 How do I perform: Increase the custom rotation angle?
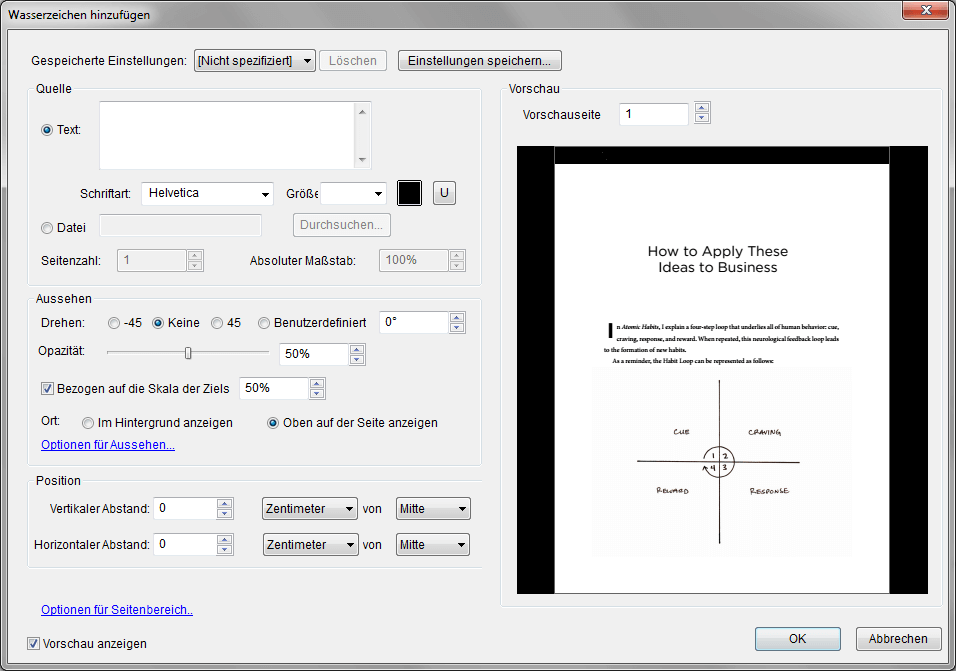pyautogui.click(x=457, y=317)
